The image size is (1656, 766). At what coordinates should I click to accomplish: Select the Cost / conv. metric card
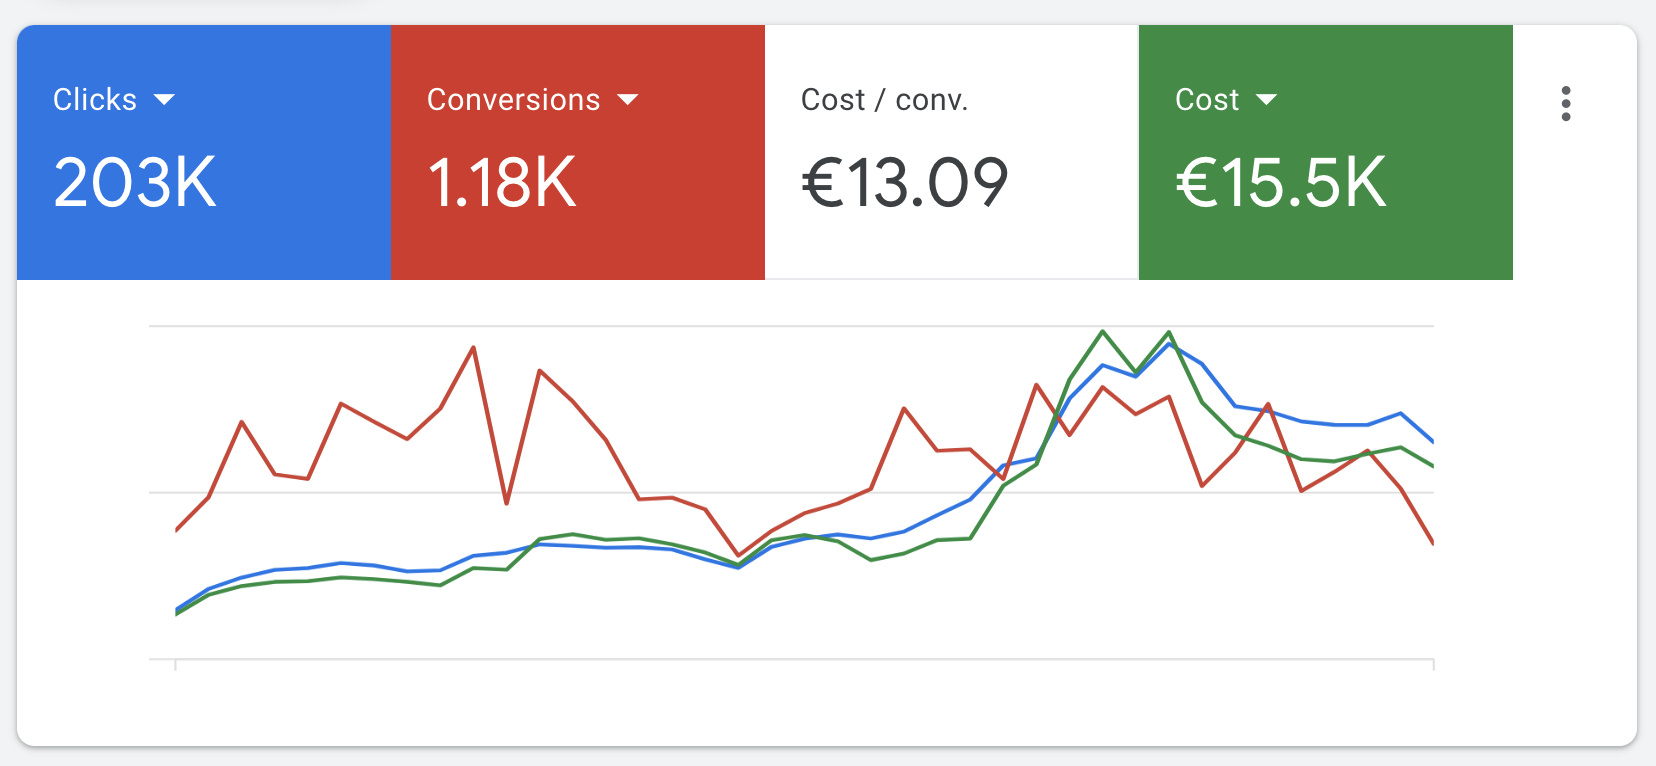click(950, 150)
